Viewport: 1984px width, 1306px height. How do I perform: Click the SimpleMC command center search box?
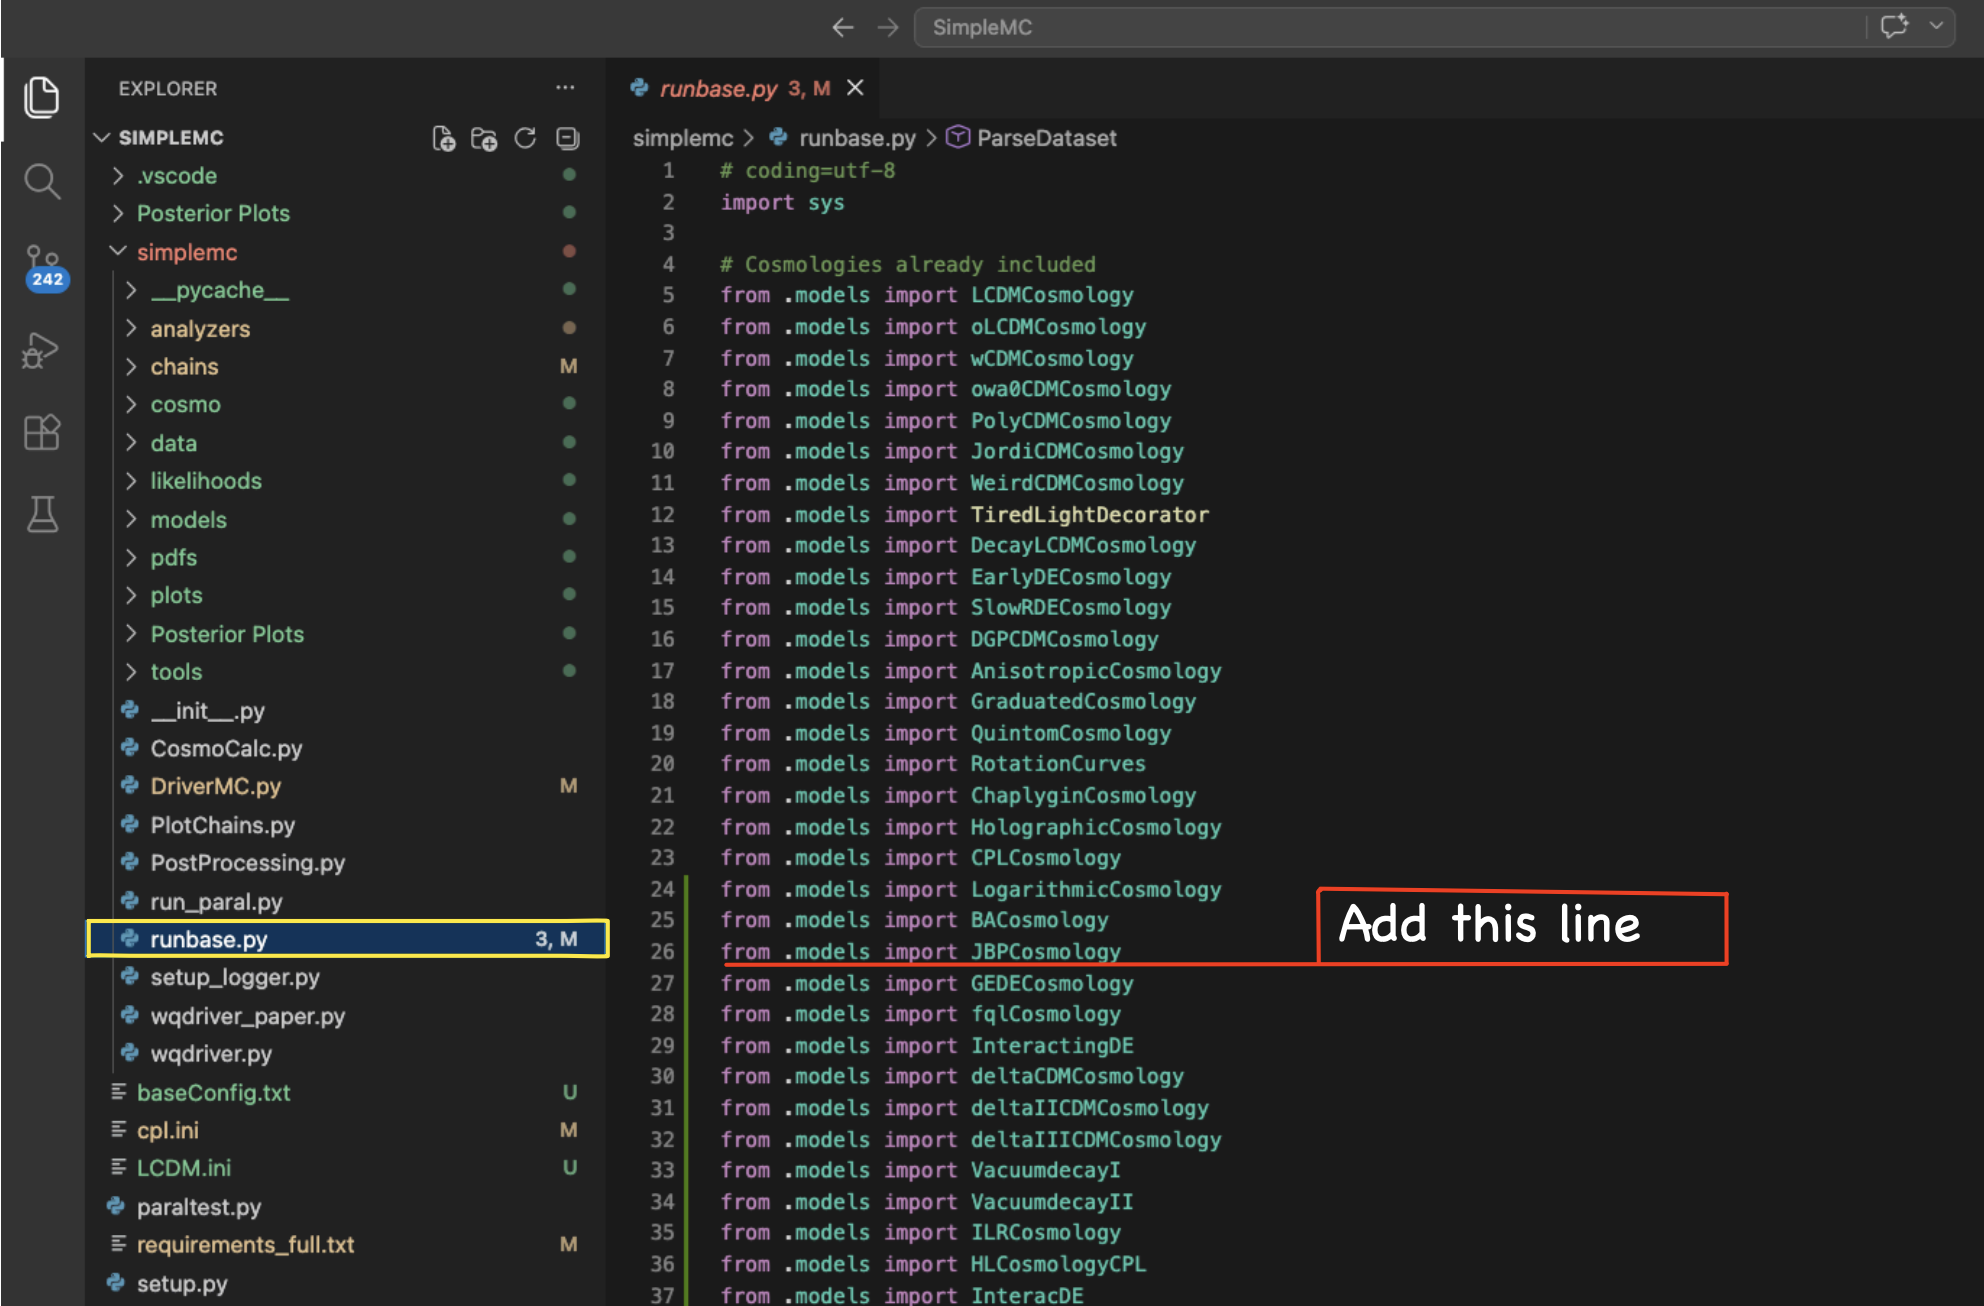pos(1390,27)
